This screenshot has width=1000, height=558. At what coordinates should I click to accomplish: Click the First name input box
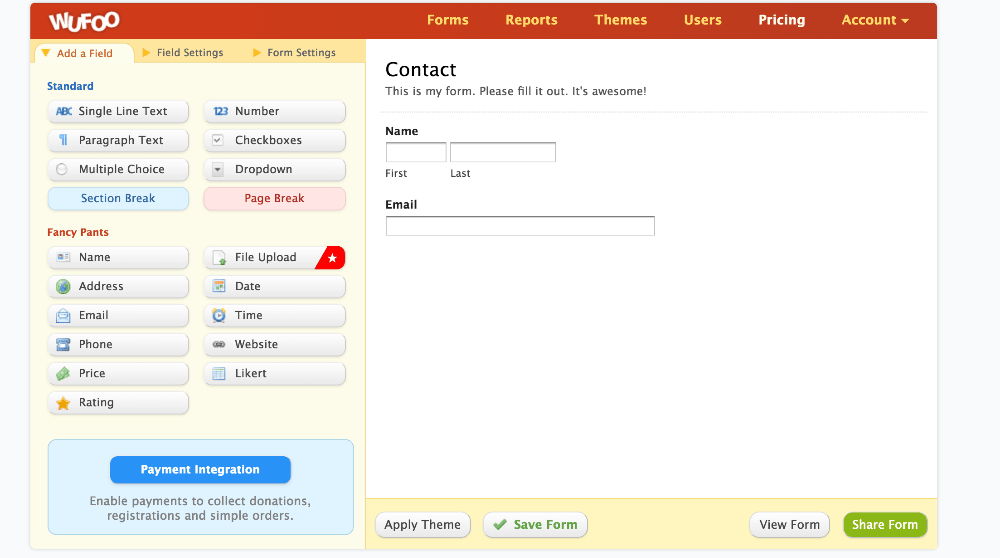point(416,152)
